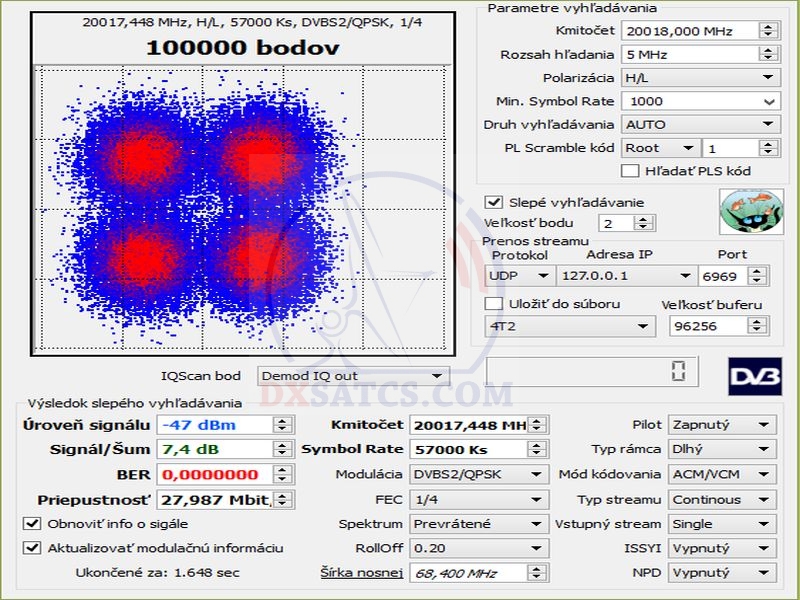Expand the Protokol UDP dropdown
This screenshot has width=800, height=600.
[544, 276]
